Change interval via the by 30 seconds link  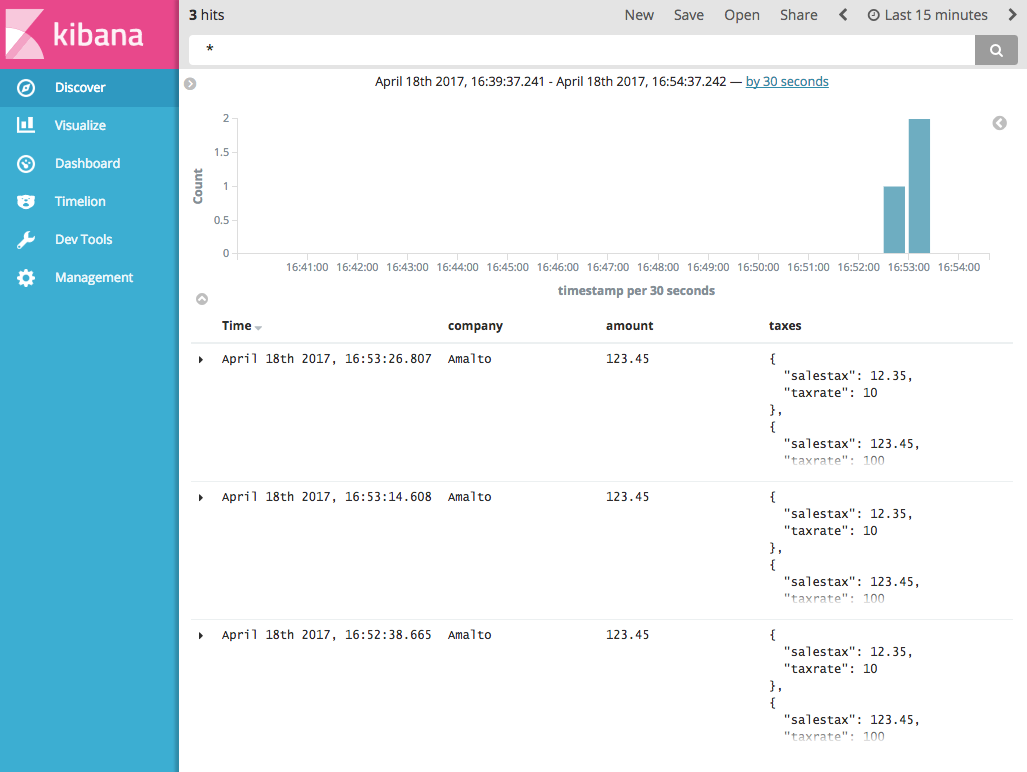[x=787, y=81]
